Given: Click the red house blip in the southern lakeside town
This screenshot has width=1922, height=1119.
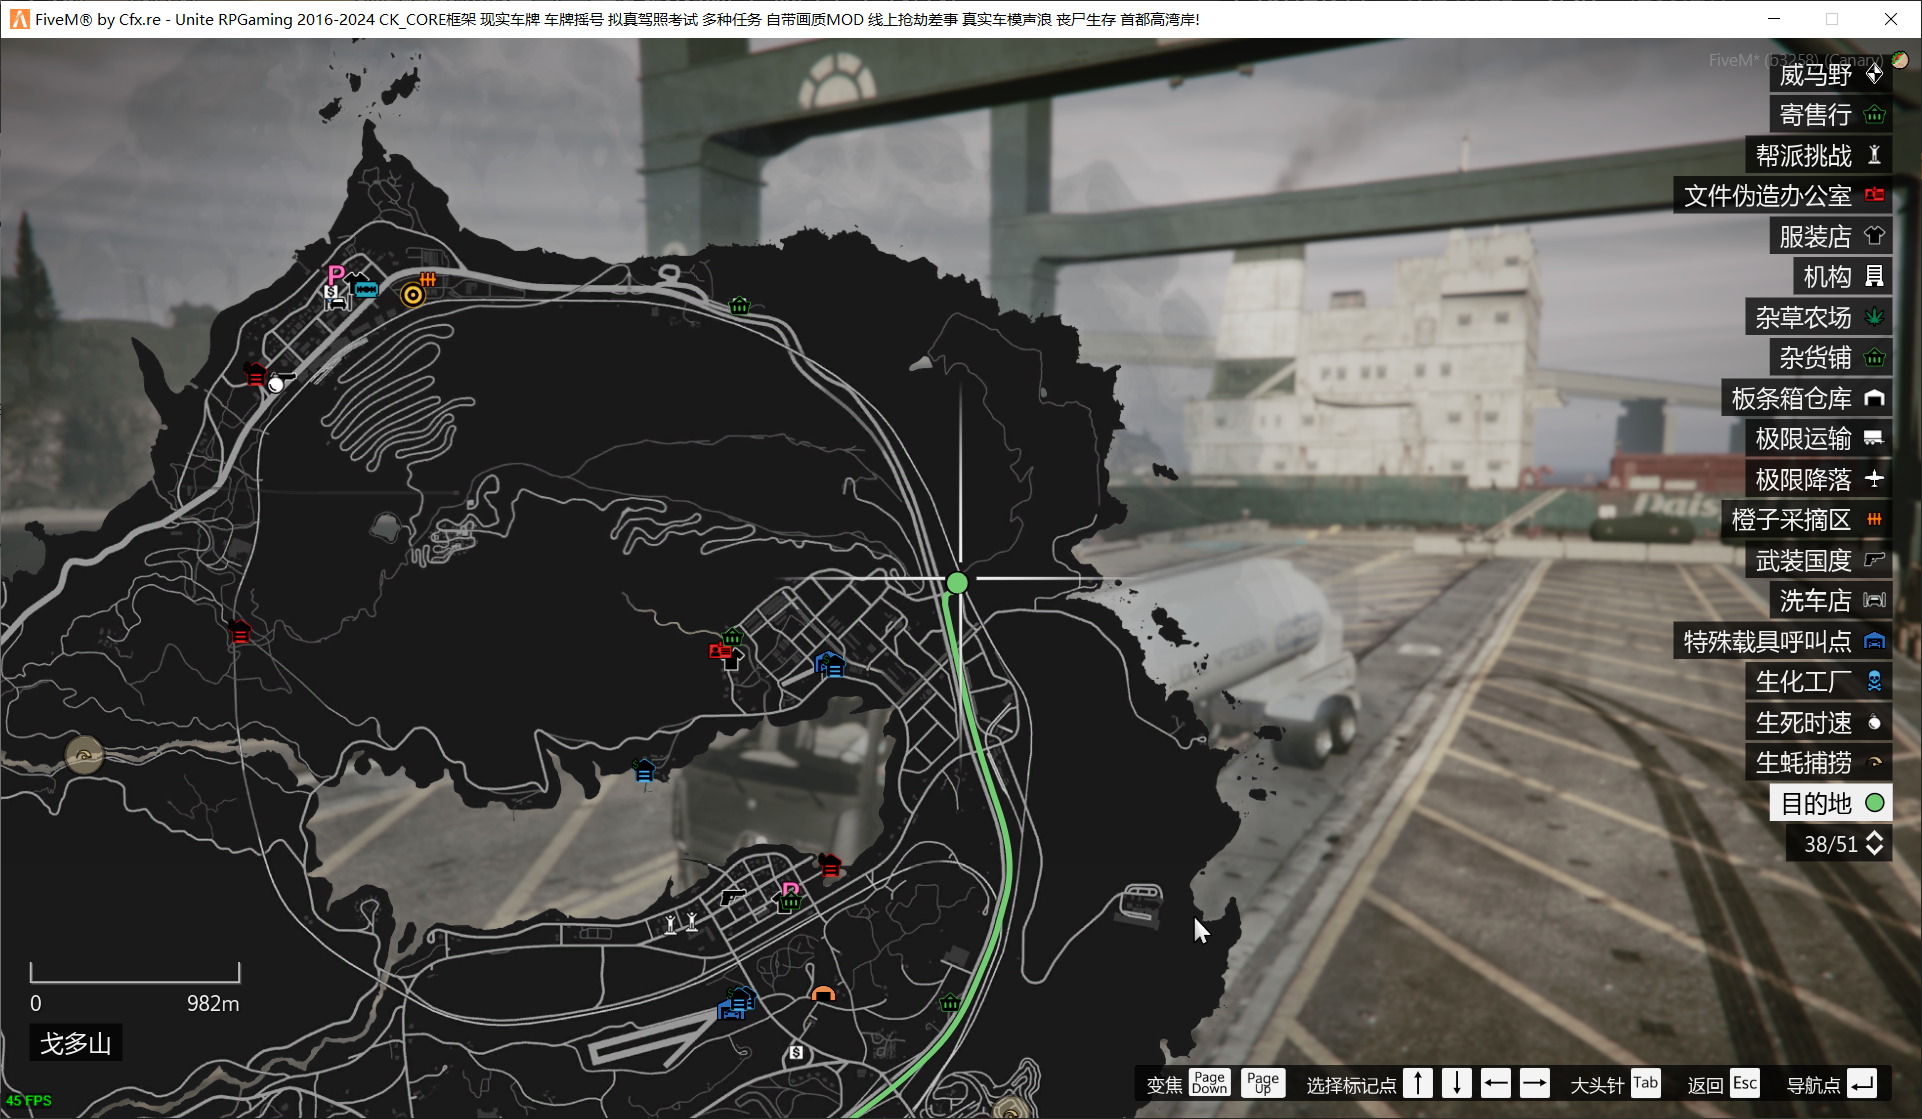Looking at the screenshot, I should click(829, 864).
